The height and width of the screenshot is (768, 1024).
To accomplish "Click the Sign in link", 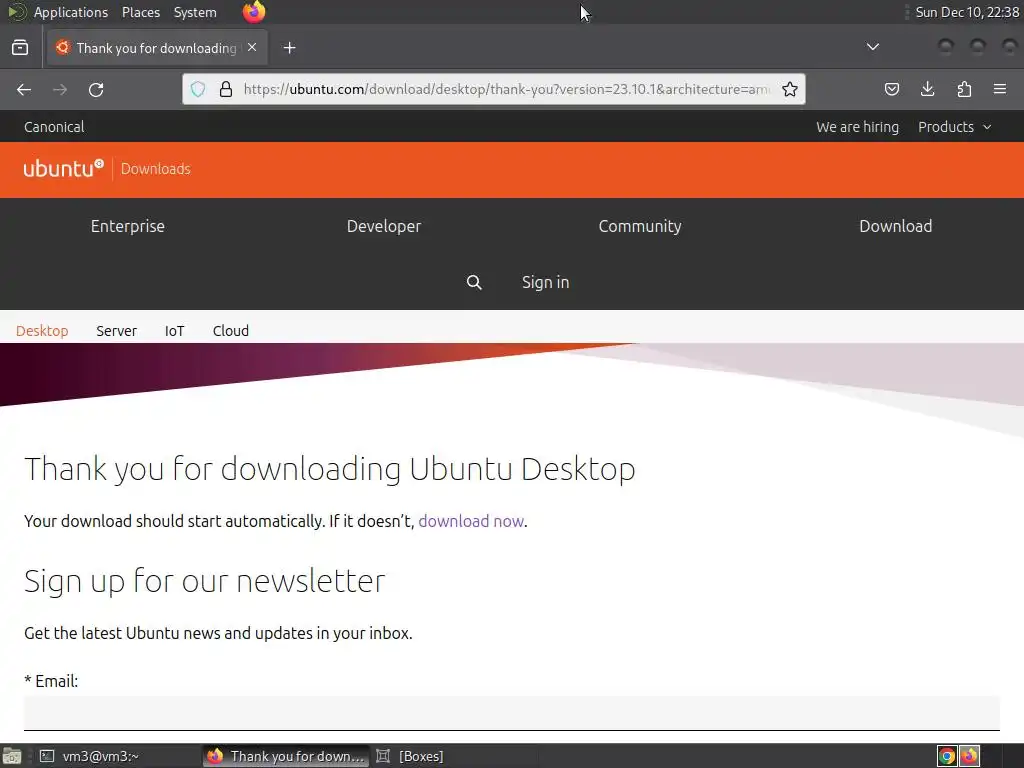I will 545,282.
